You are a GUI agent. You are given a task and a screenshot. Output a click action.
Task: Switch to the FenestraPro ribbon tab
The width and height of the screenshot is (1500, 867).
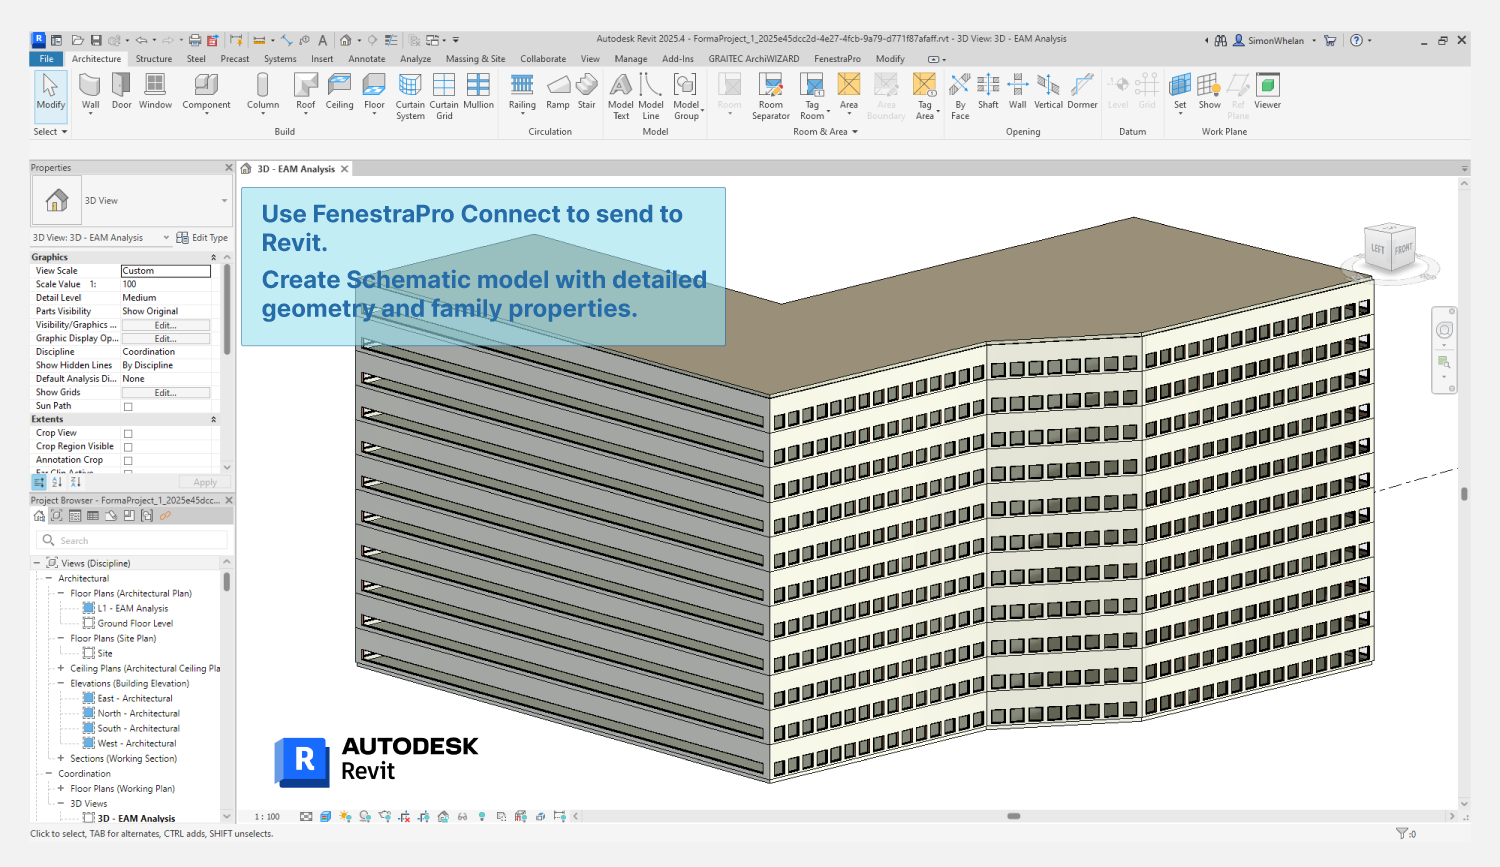[837, 59]
